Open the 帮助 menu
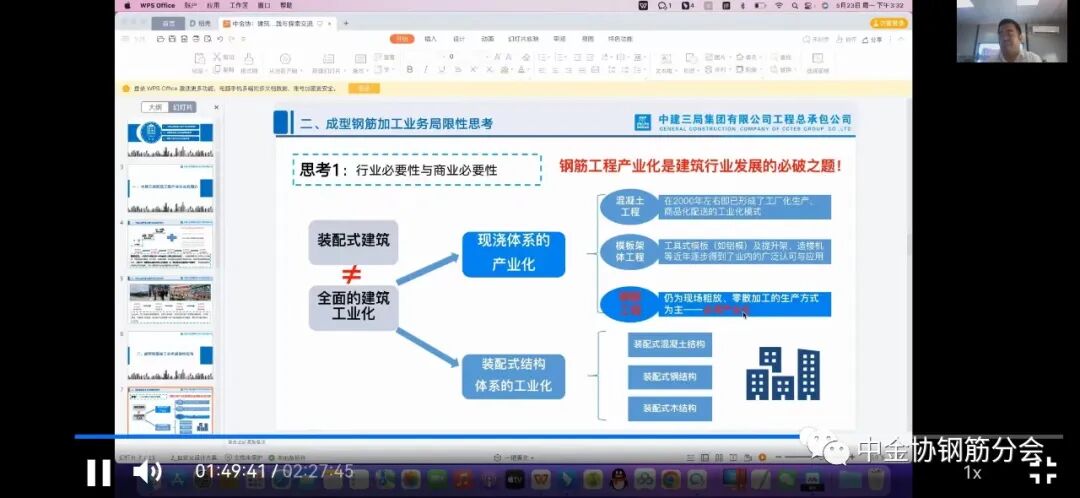1080x498 pixels. click(x=286, y=5)
